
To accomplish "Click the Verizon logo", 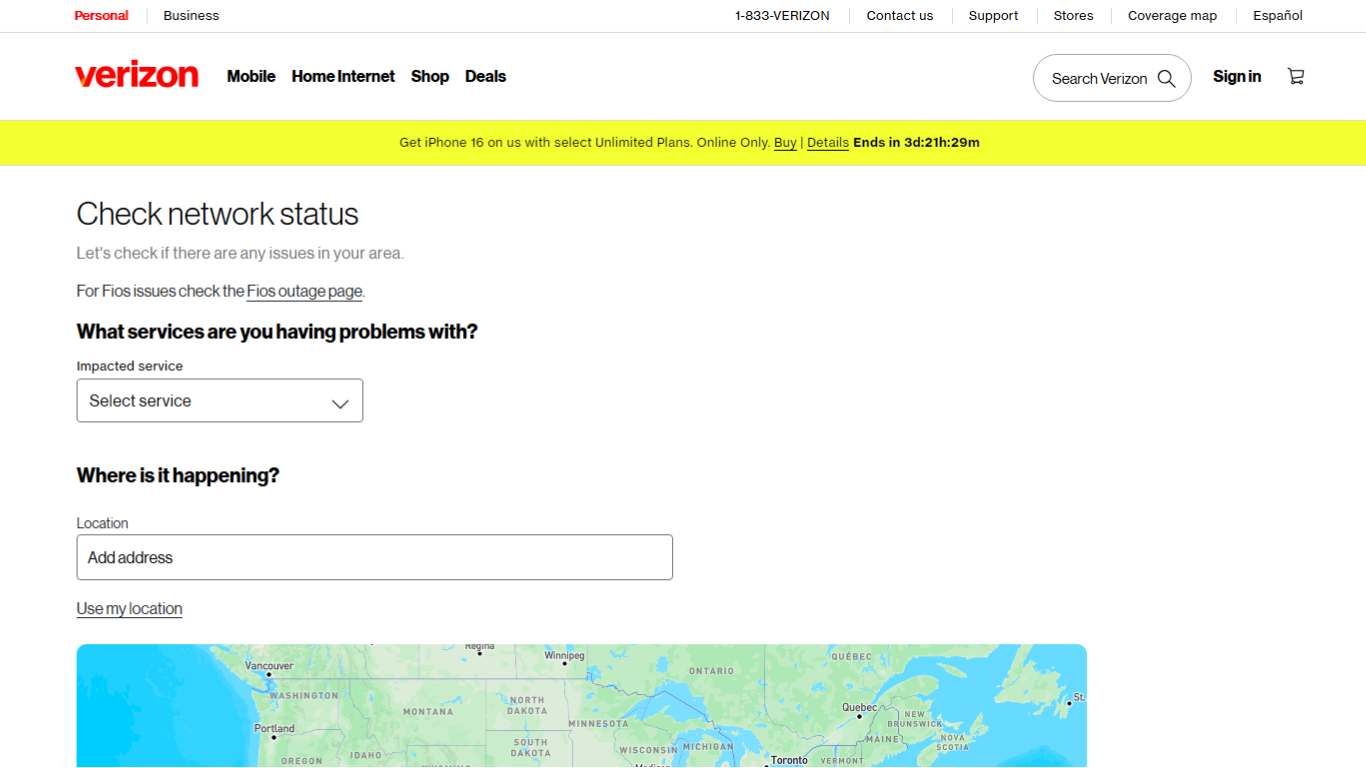I will click(136, 76).
